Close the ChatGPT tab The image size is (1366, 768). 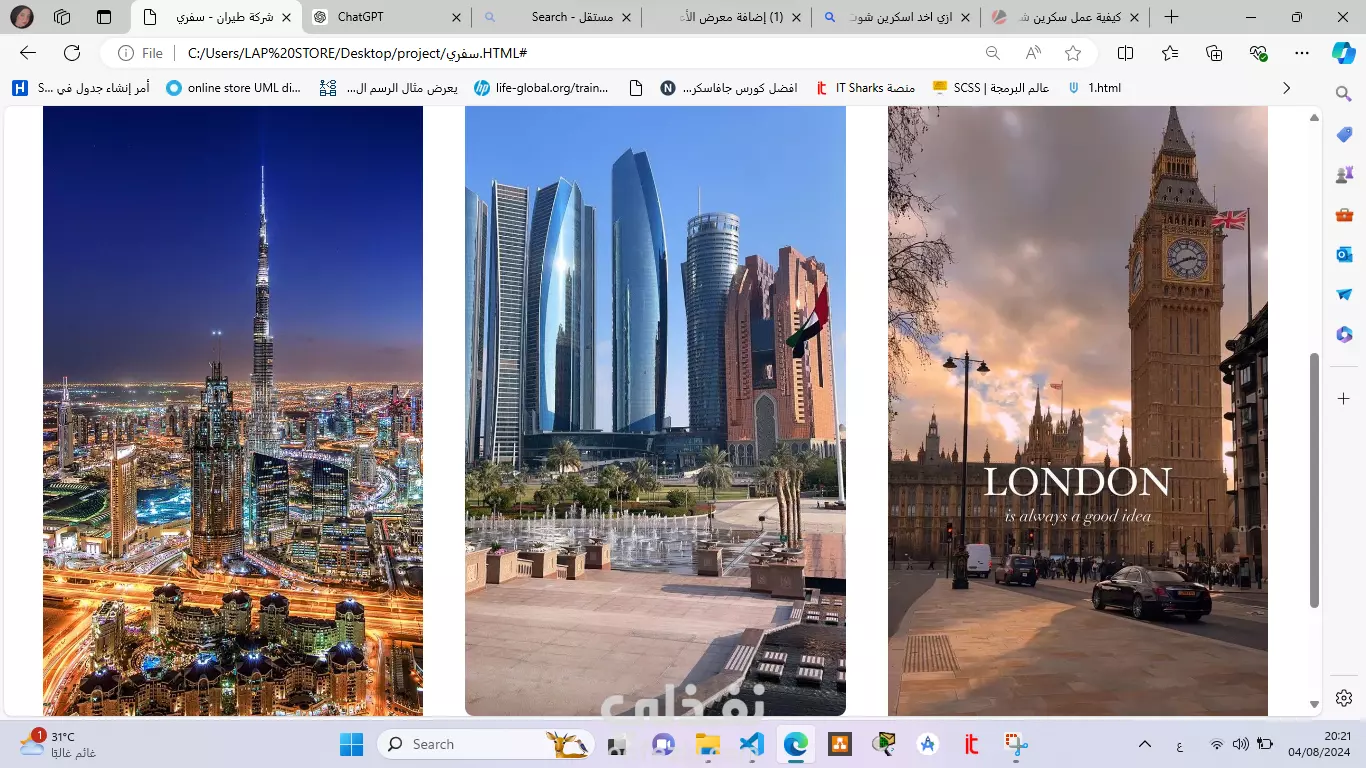point(456,17)
